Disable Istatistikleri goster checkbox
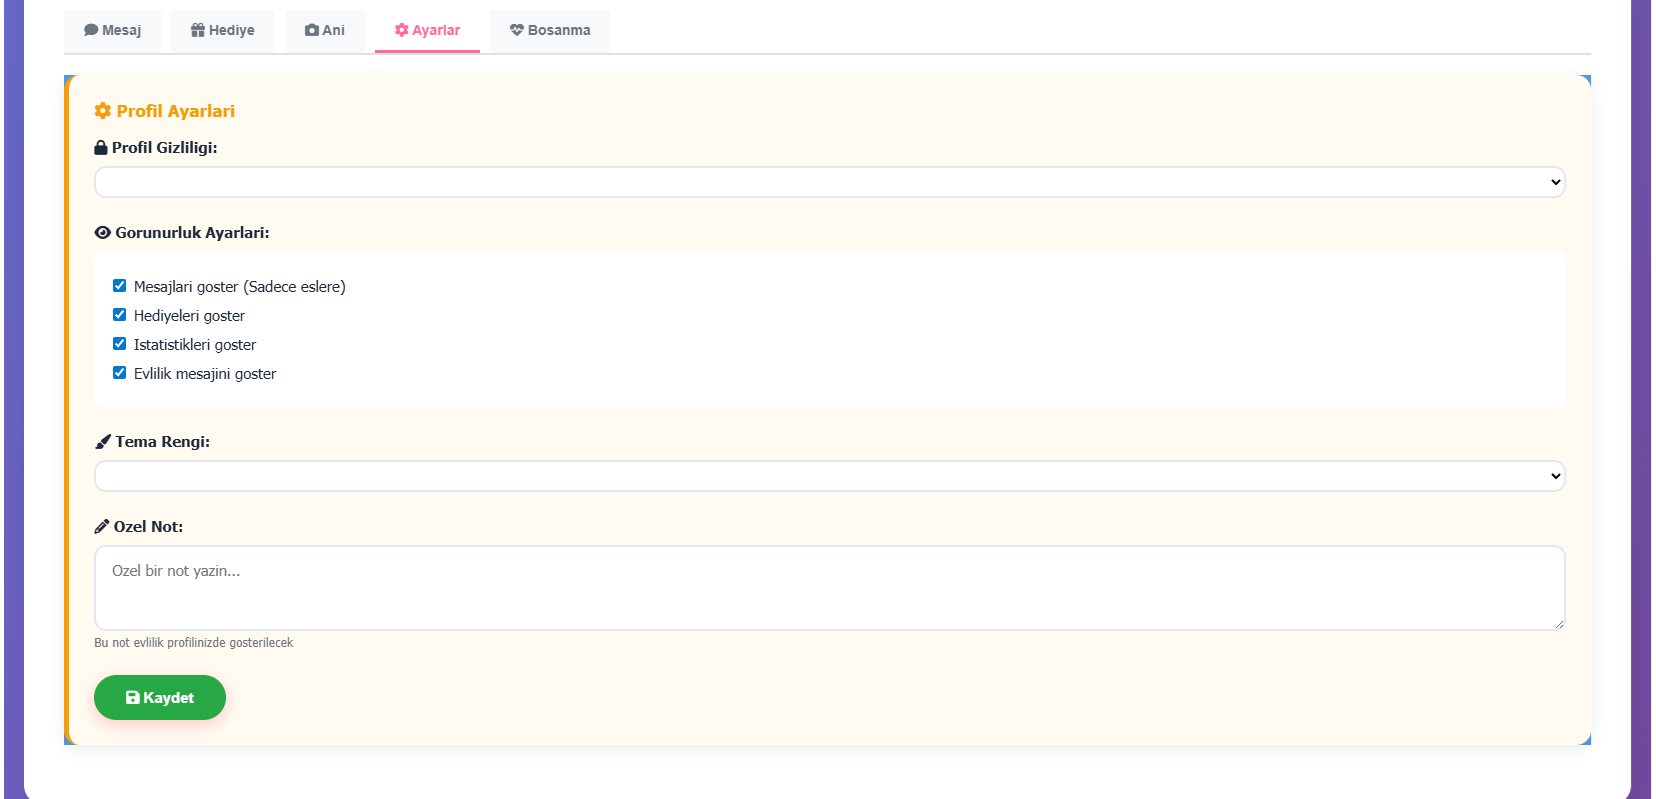Viewport: 1656px width, 799px height. [120, 344]
